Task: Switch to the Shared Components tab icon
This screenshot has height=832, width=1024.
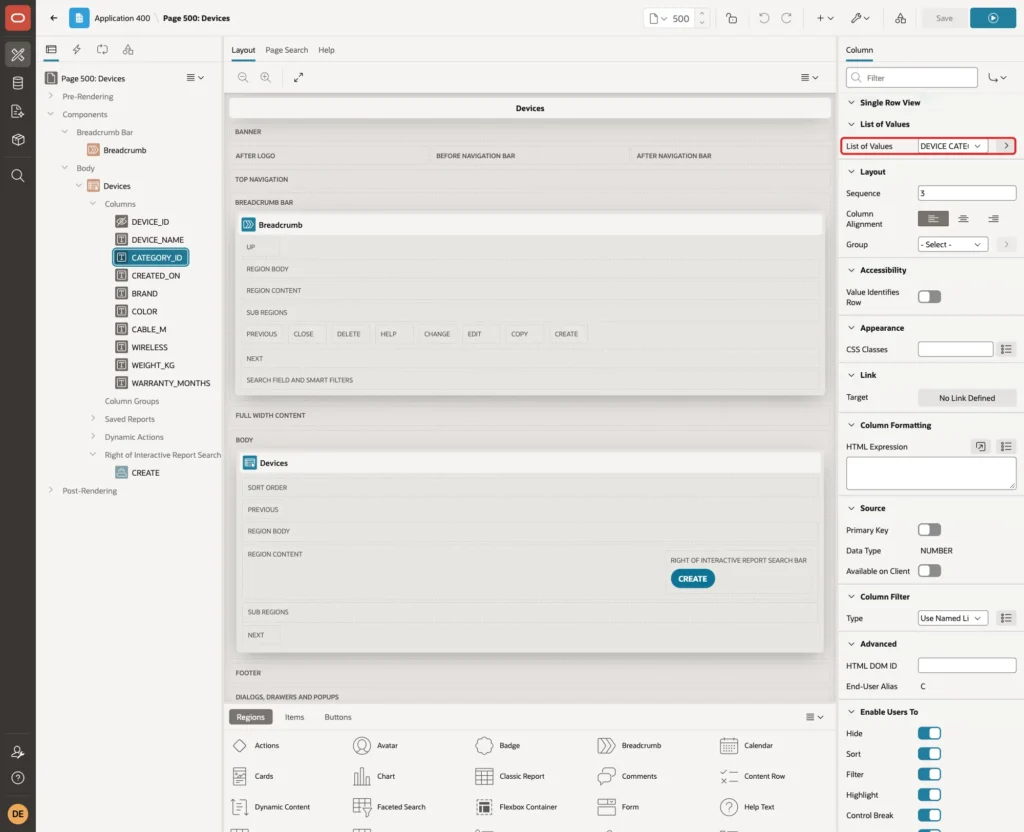Action: click(x=128, y=50)
